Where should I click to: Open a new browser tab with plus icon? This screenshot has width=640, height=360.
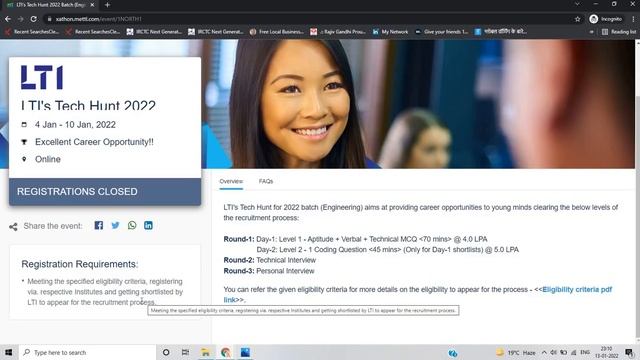(x=107, y=5)
